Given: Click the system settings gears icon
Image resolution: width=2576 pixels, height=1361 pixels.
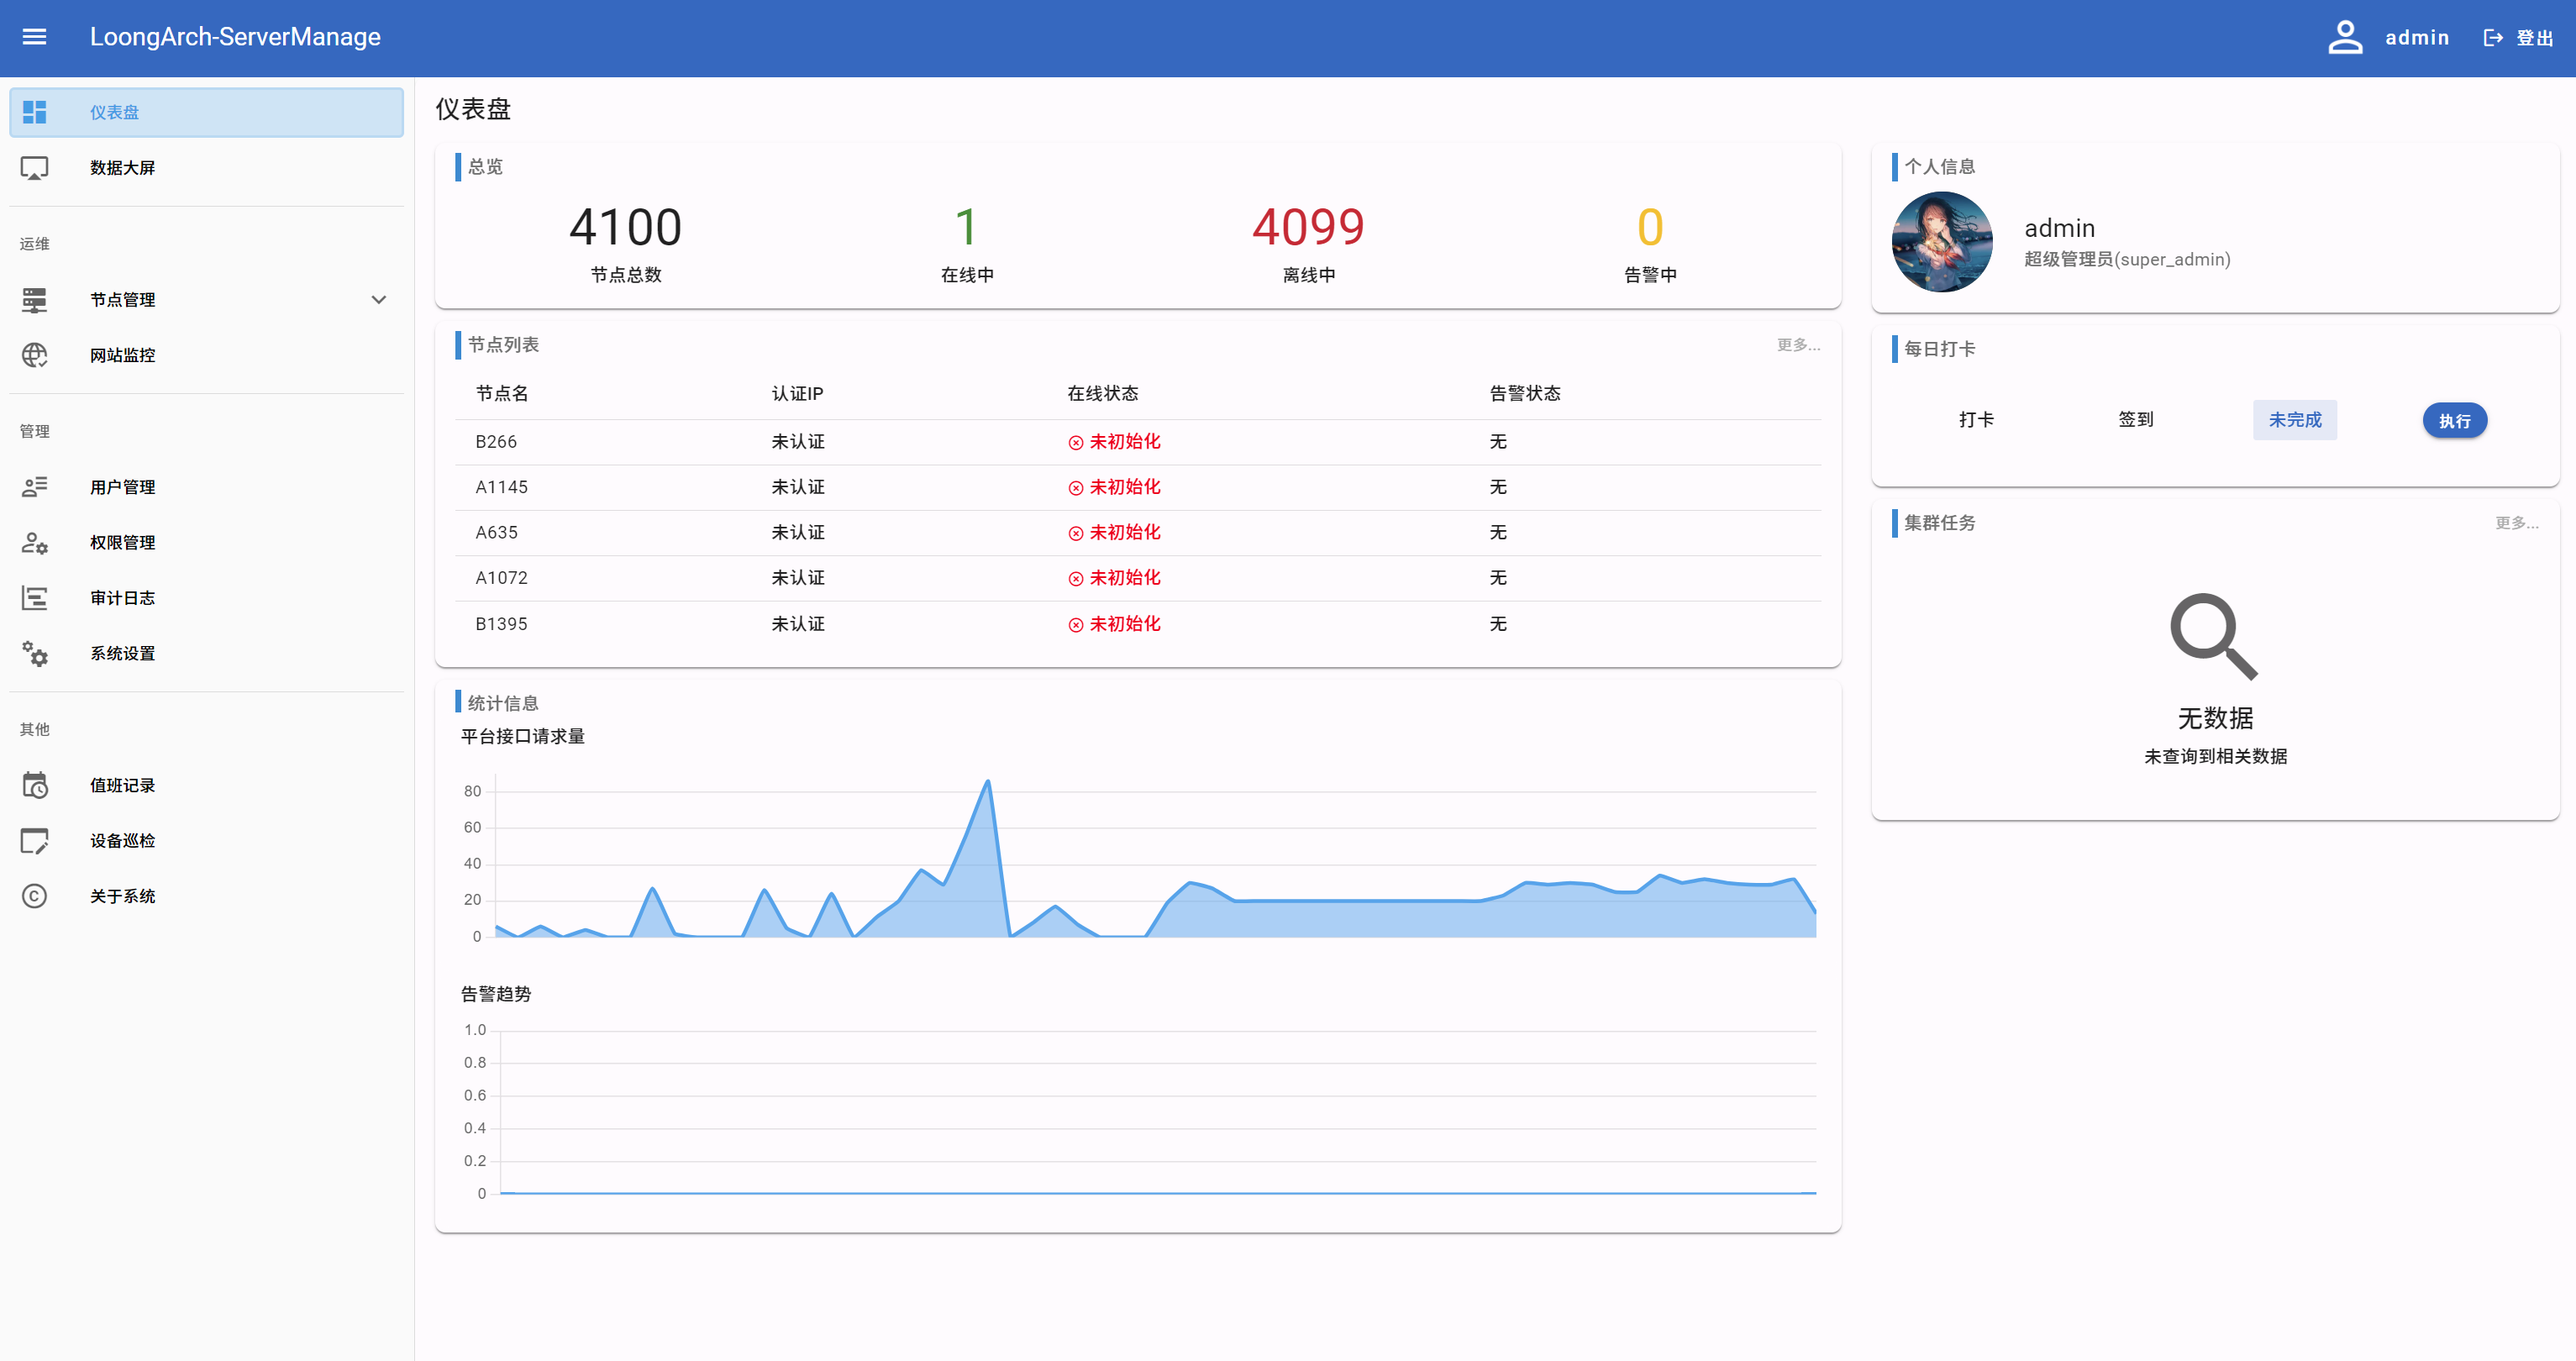Looking at the screenshot, I should pyautogui.click(x=34, y=653).
